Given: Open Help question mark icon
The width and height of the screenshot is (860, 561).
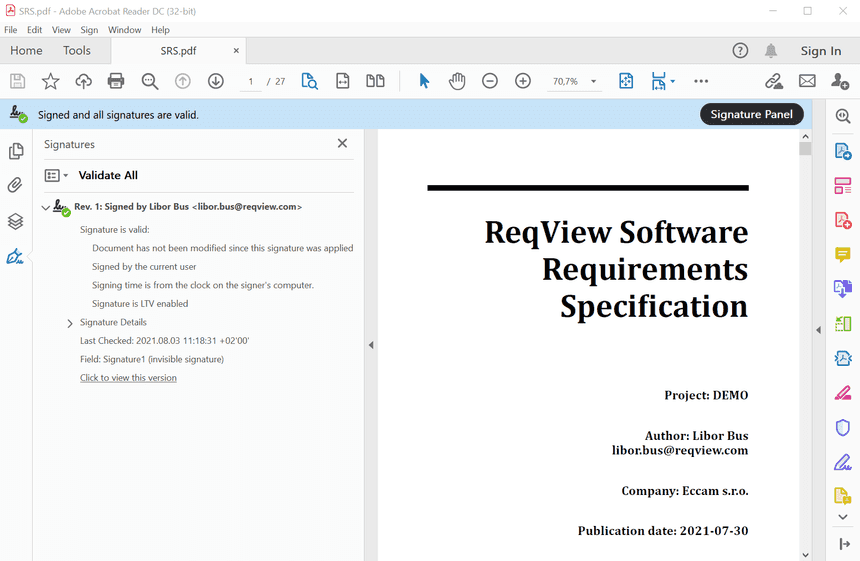Looking at the screenshot, I should [740, 50].
